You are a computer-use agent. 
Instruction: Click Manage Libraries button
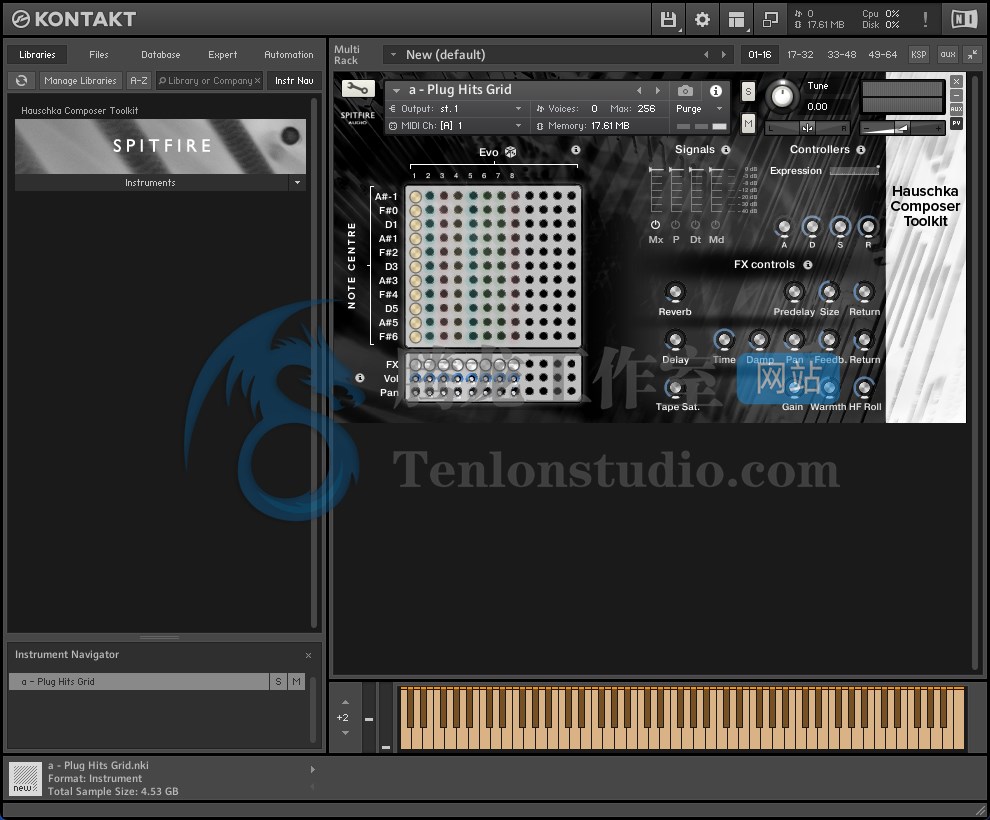click(80, 81)
